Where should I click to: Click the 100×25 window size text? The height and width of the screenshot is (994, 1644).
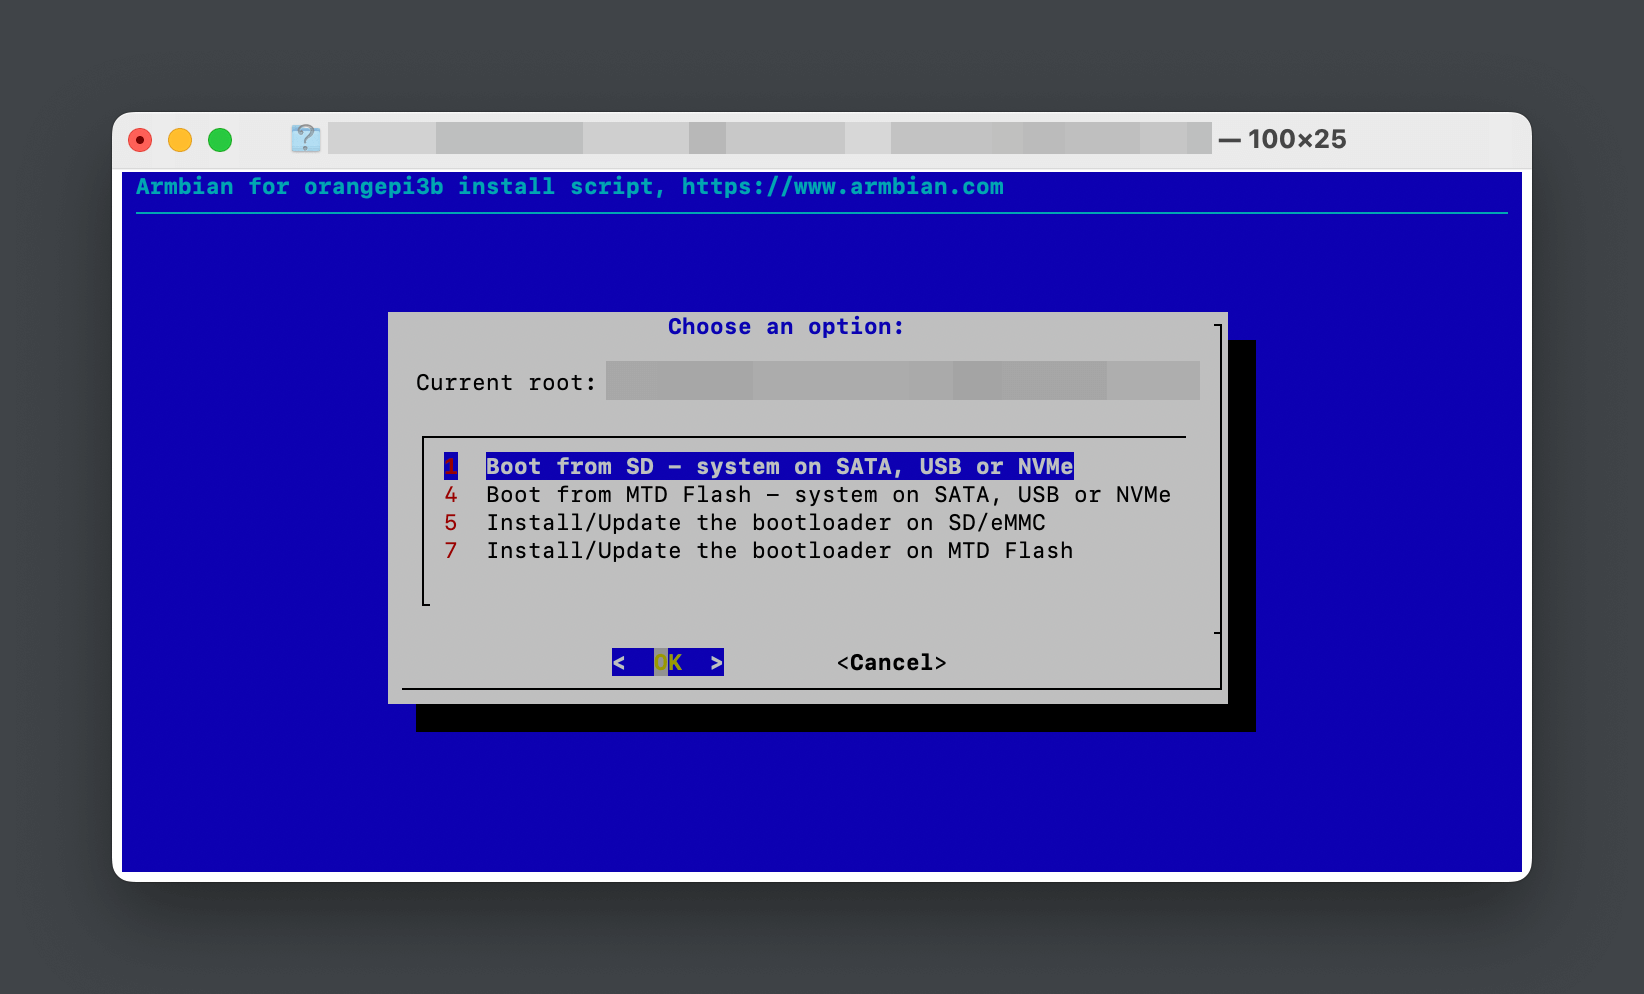tap(1296, 139)
